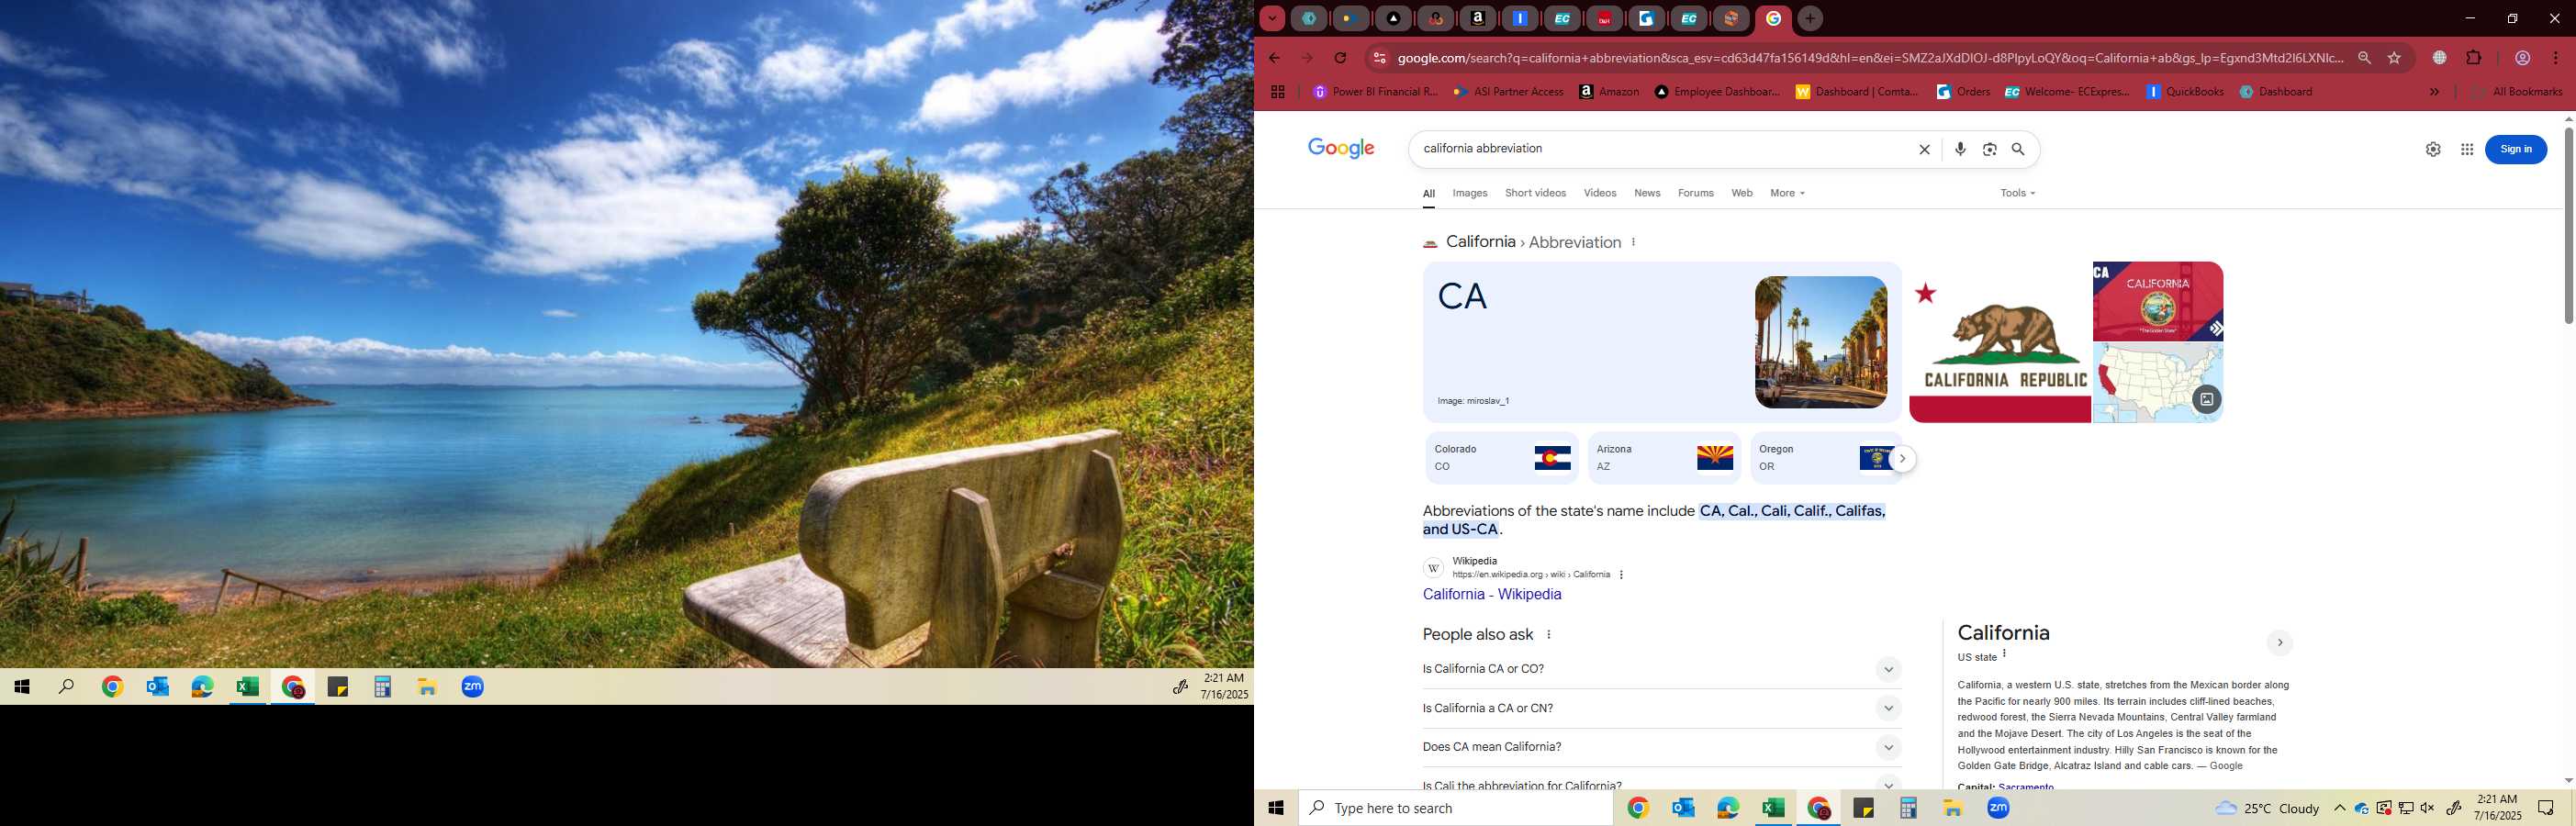Expand the More search filters dropdown
2576x826 pixels.
click(1787, 193)
